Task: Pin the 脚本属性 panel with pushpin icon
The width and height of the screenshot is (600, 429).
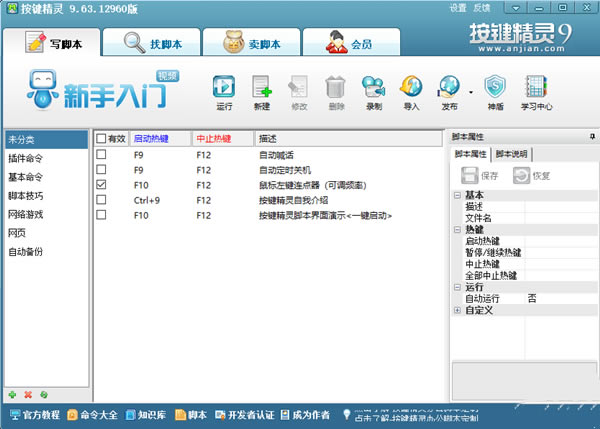Action: click(x=591, y=138)
